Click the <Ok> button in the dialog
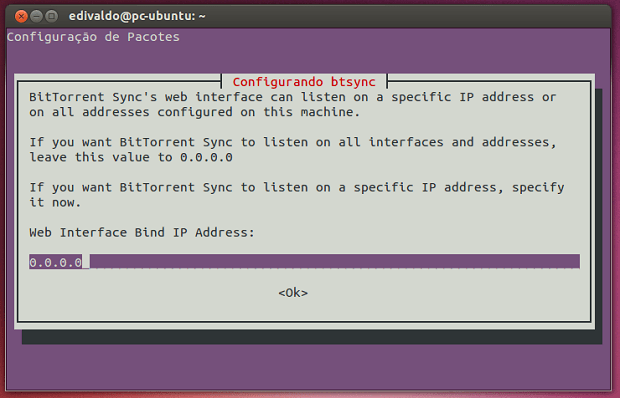 293,293
